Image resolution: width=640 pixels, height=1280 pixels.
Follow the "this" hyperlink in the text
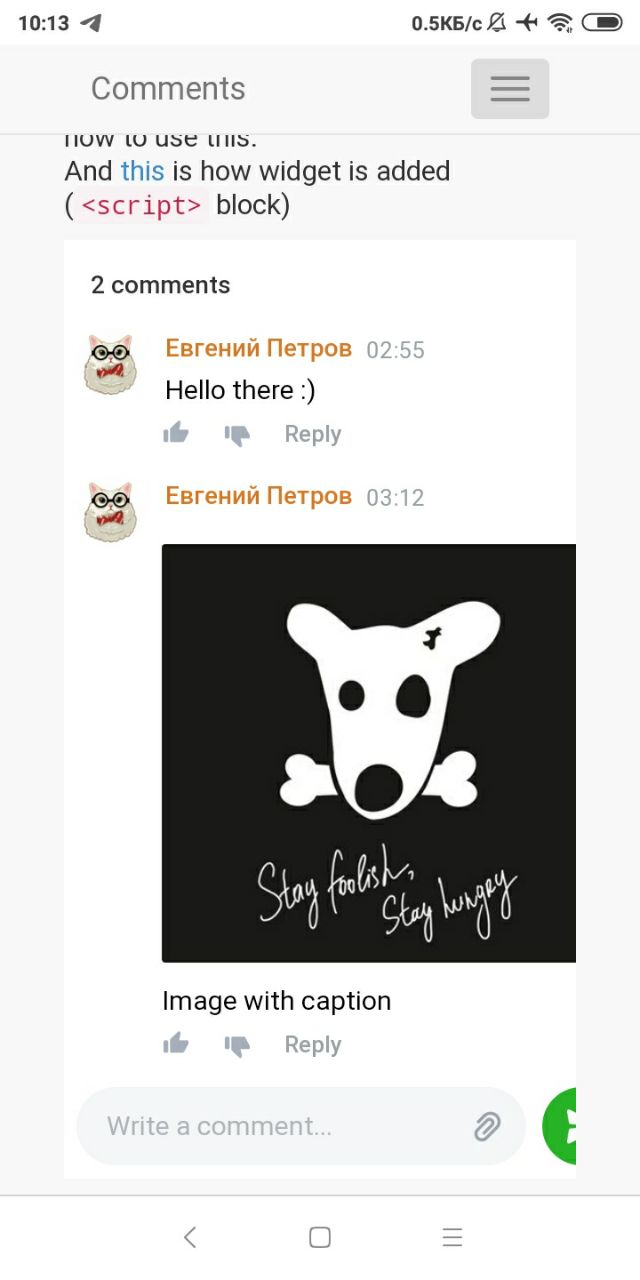coord(142,171)
